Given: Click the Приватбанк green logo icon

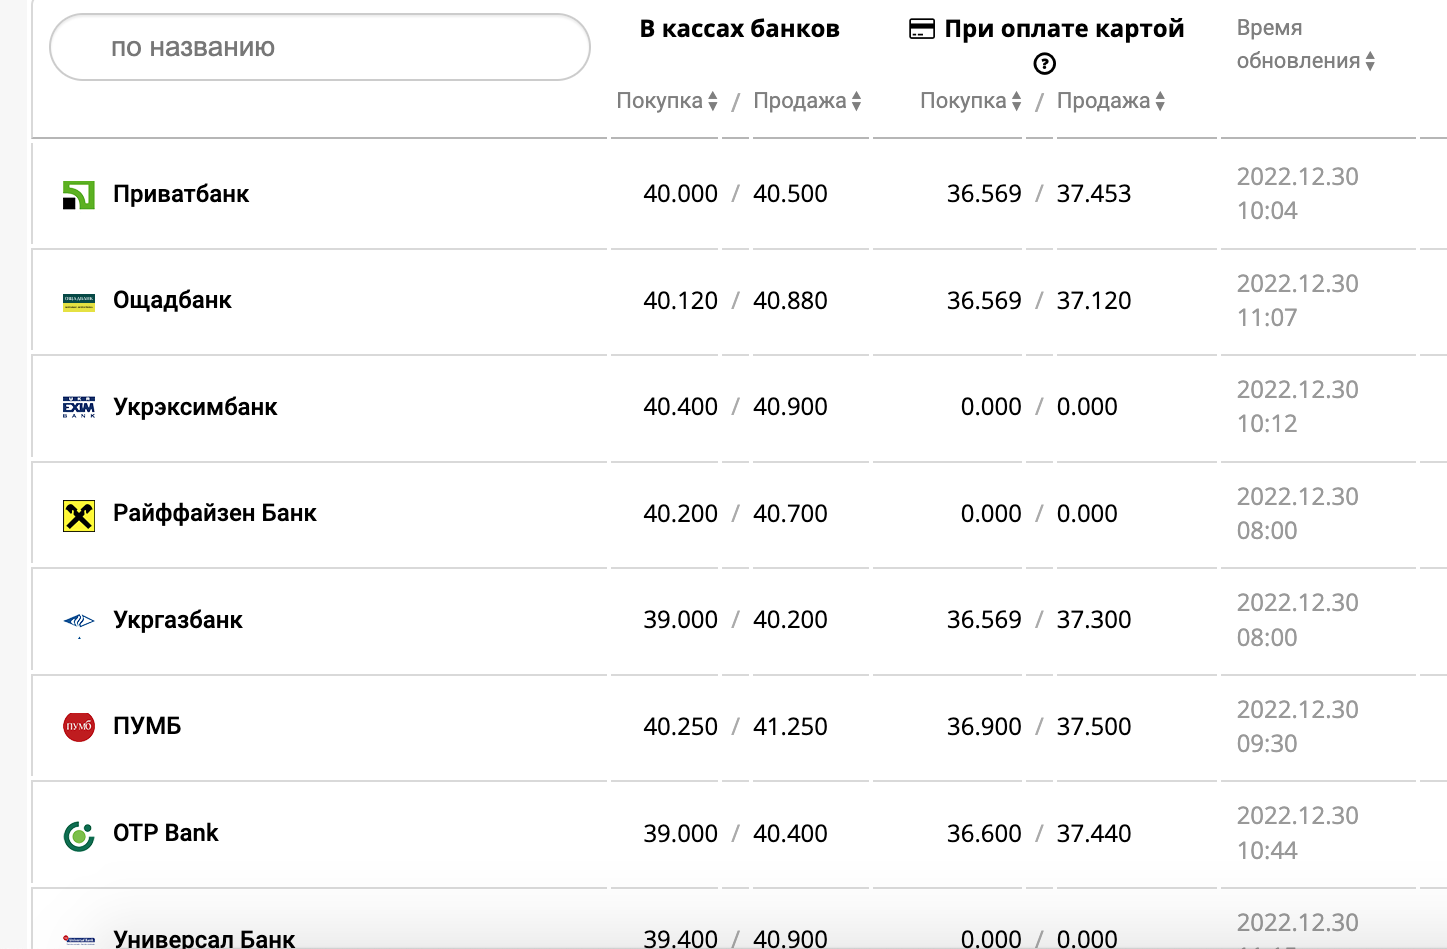Looking at the screenshot, I should (78, 195).
